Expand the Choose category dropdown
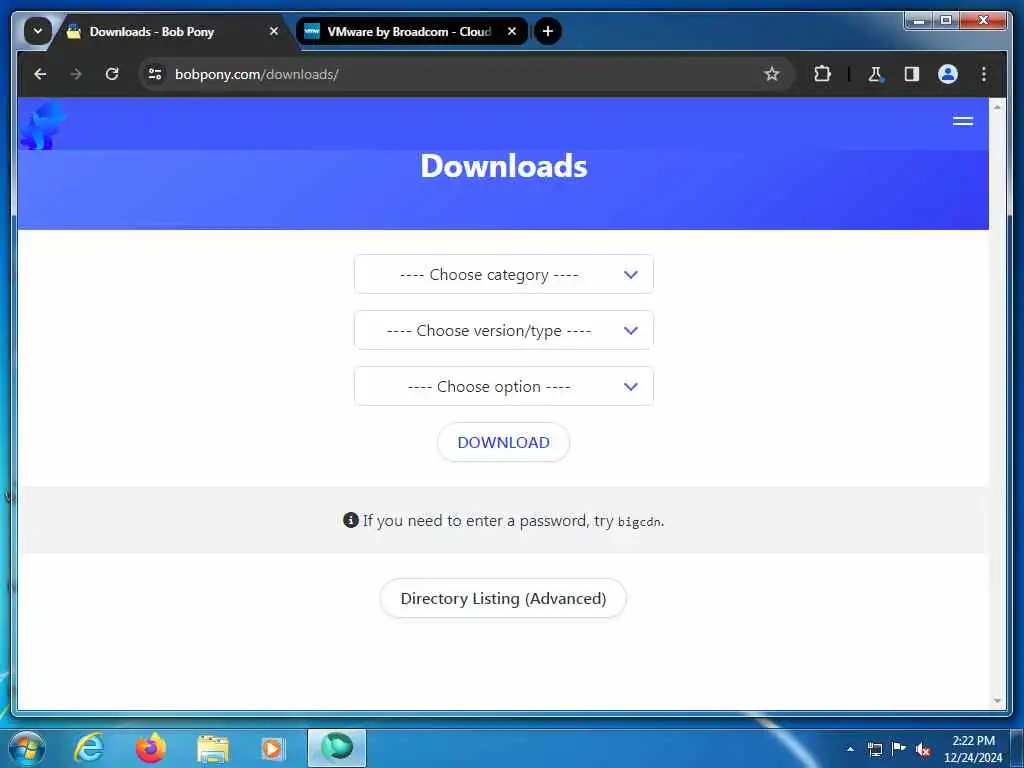 pyautogui.click(x=504, y=274)
